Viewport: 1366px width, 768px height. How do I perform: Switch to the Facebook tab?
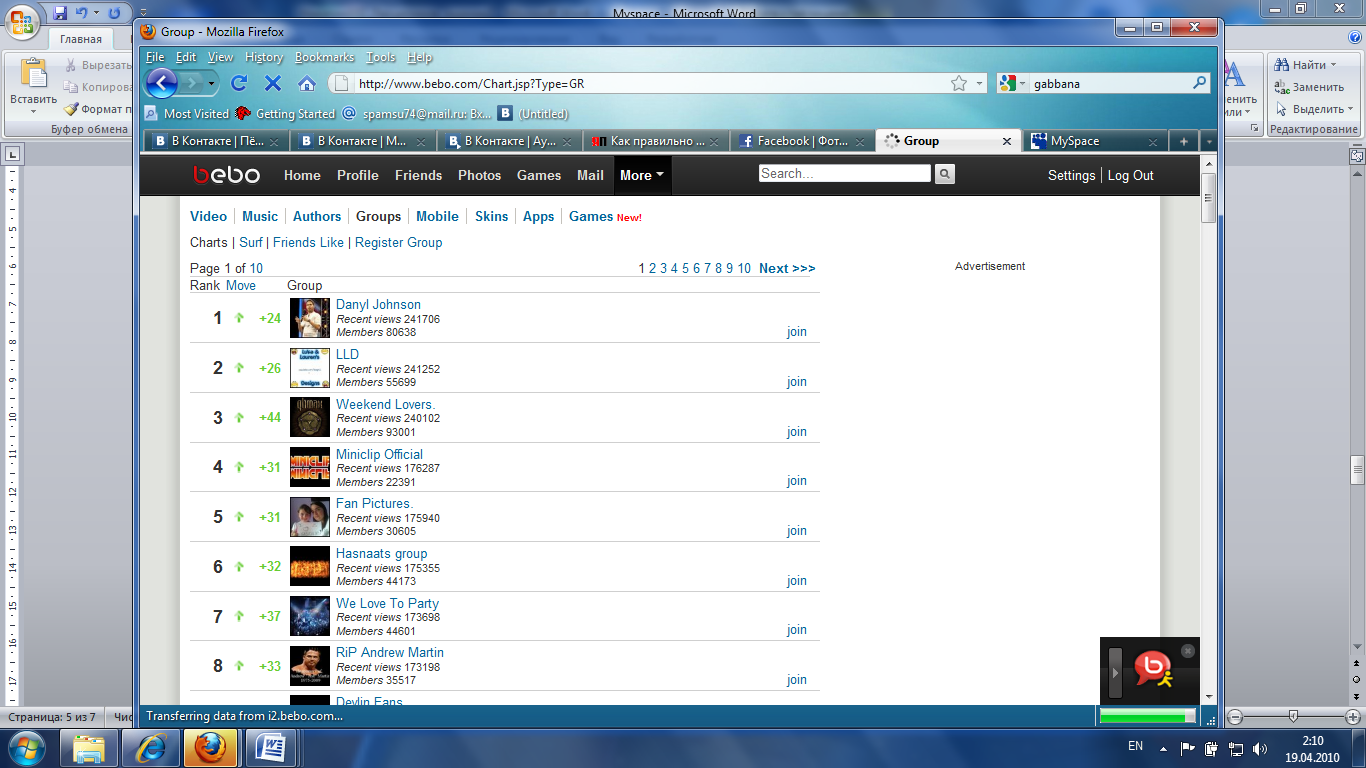[802, 141]
